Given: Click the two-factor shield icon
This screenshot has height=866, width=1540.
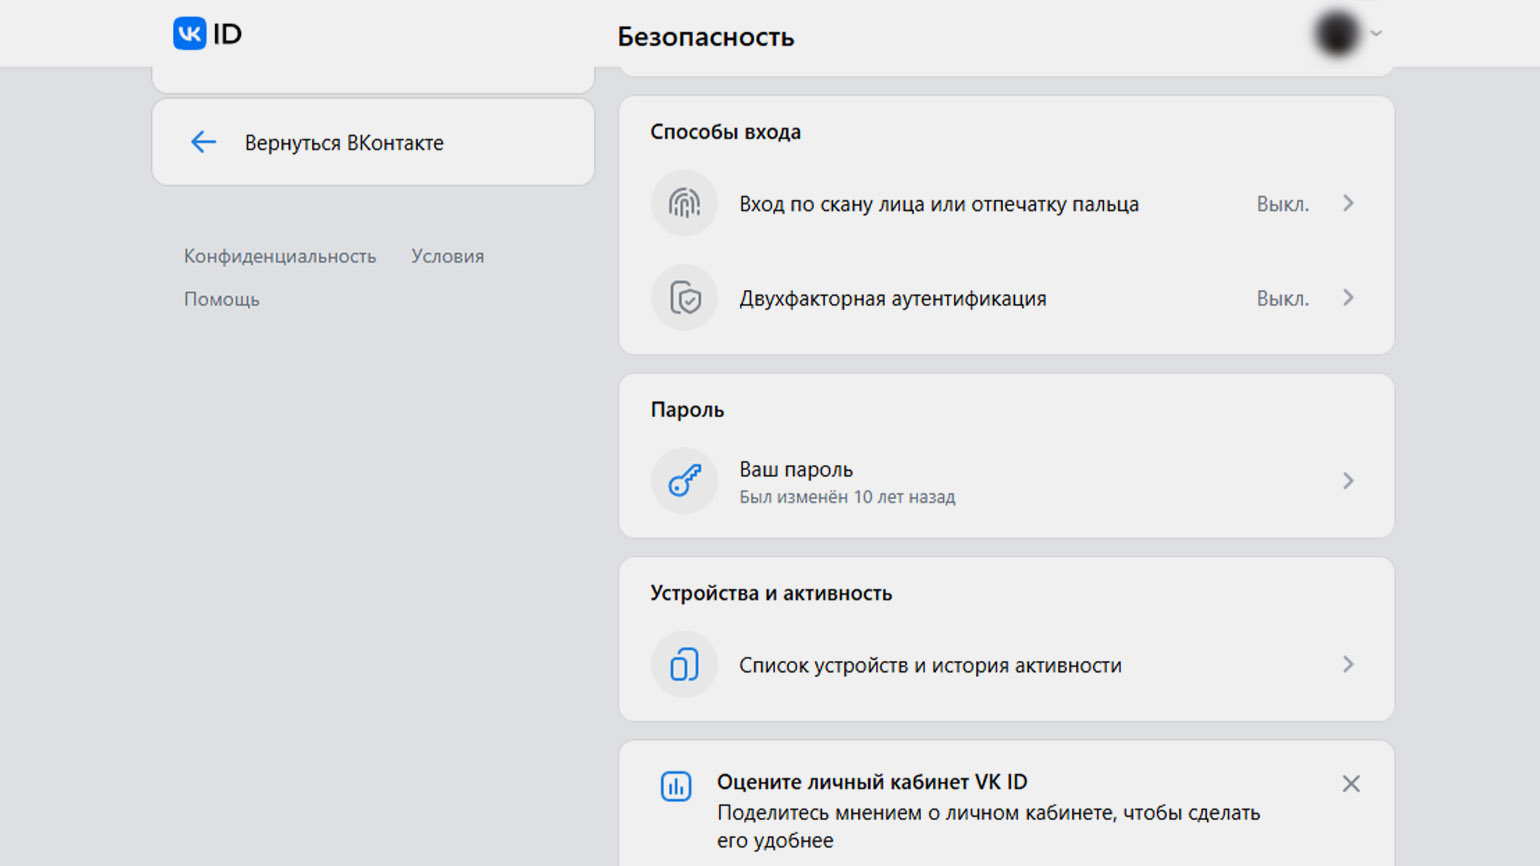Looking at the screenshot, I should [684, 298].
